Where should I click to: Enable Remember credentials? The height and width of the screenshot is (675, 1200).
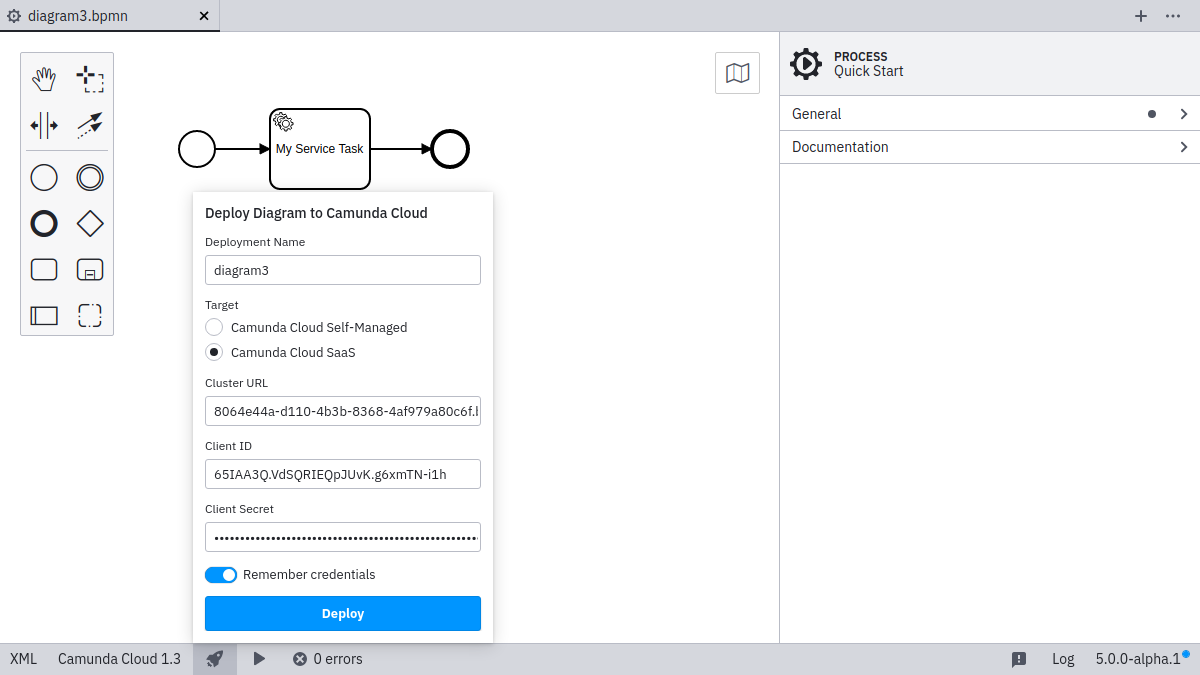coord(220,574)
